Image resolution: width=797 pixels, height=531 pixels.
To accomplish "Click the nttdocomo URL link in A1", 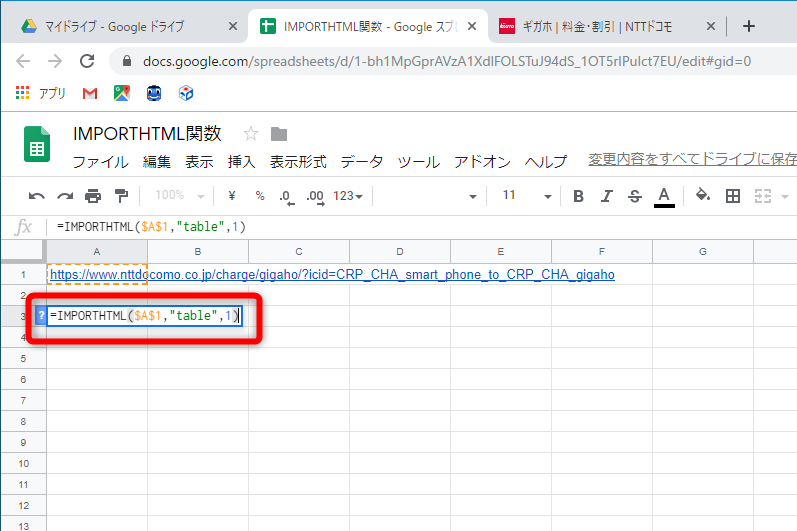I will coord(332,275).
